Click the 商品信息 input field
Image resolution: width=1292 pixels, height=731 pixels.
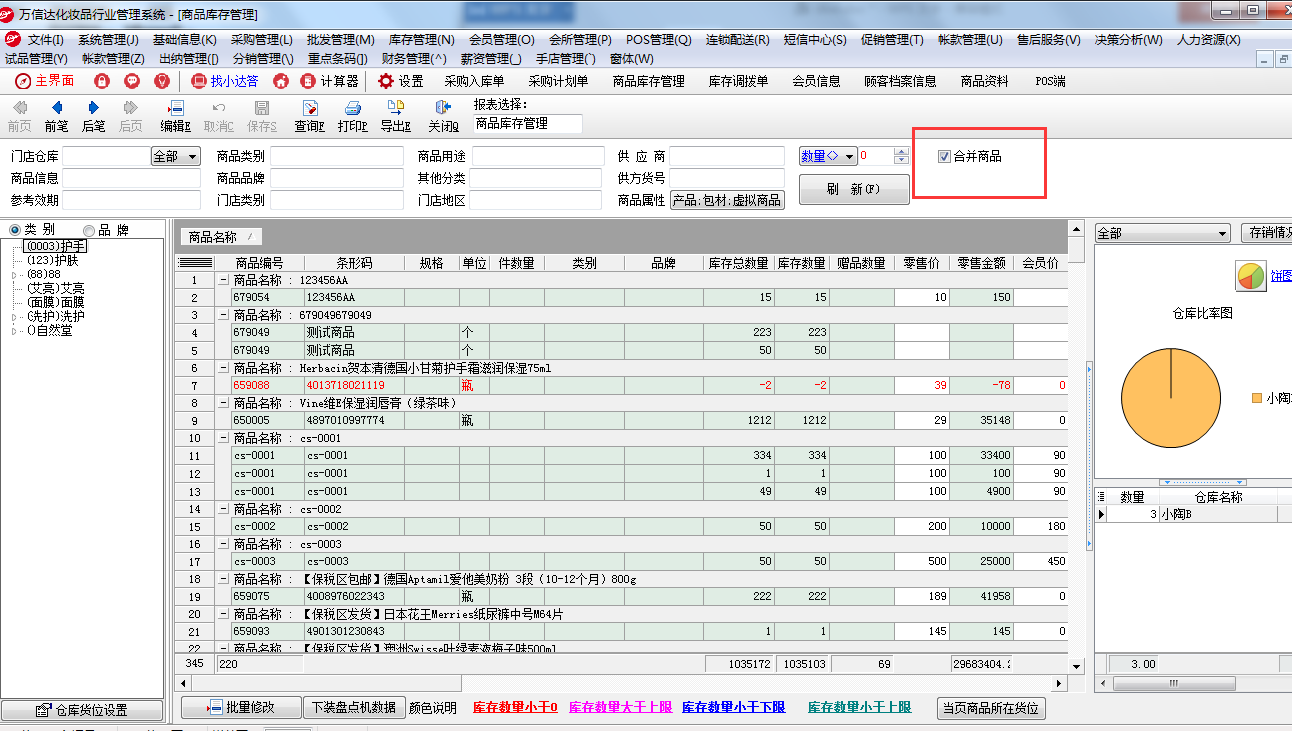tap(132, 178)
